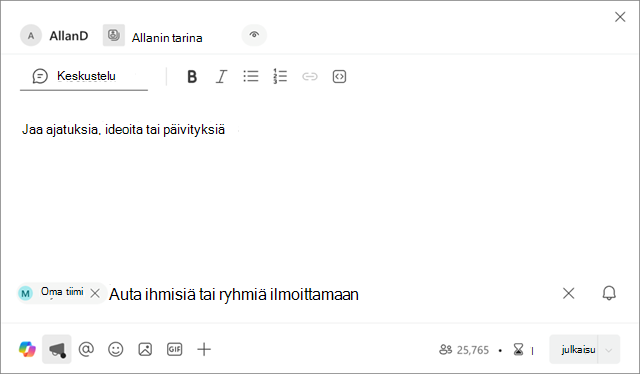Click the eye visibility icon

(254, 35)
